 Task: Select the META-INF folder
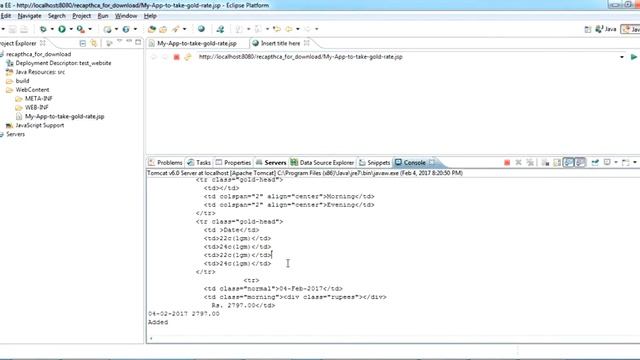(39, 98)
